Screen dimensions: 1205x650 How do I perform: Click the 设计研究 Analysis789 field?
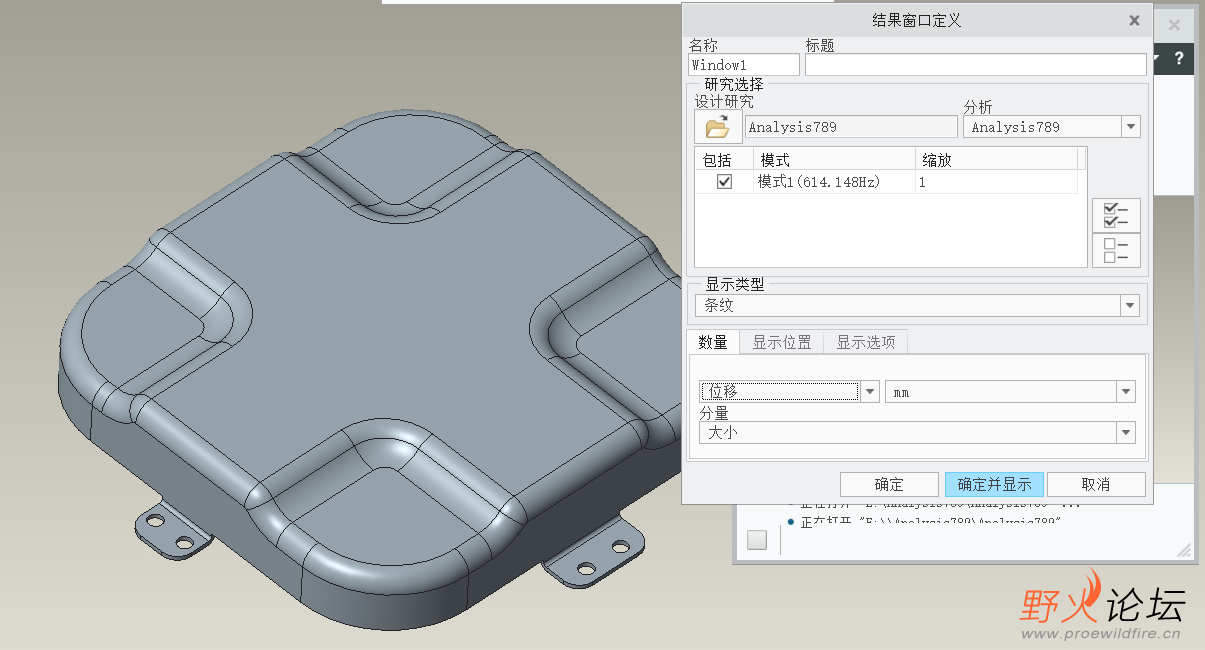[x=851, y=127]
